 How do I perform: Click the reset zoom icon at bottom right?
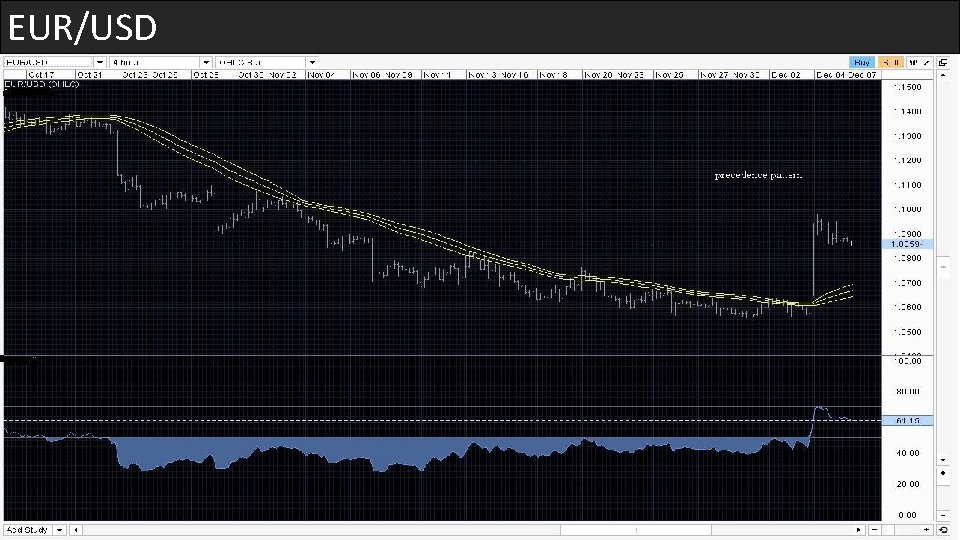coord(943,530)
